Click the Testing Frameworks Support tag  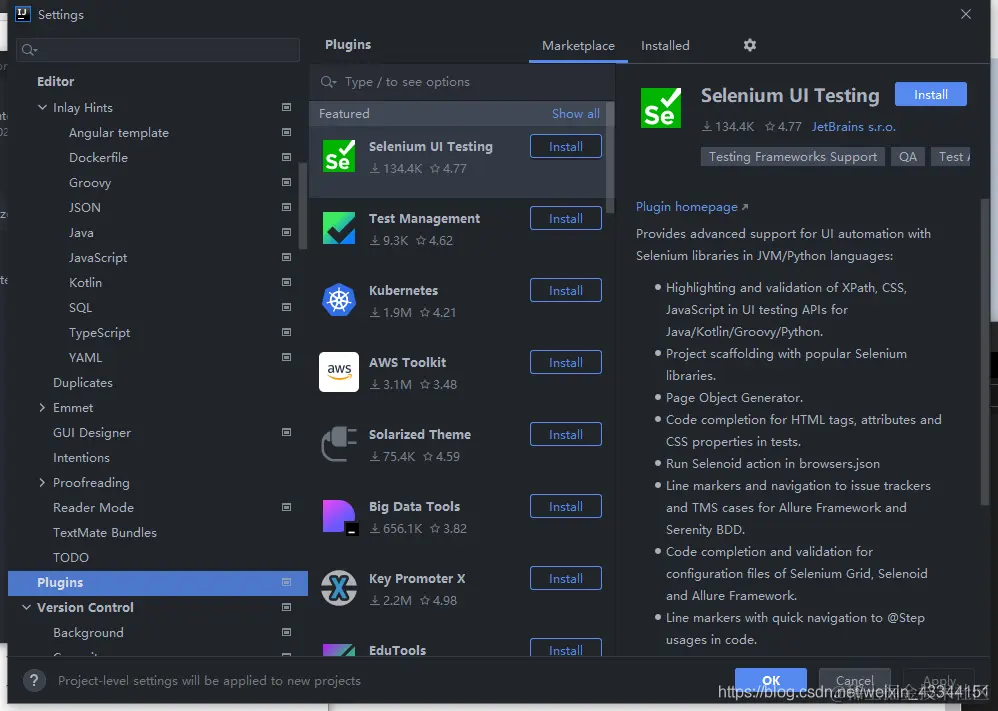click(792, 157)
